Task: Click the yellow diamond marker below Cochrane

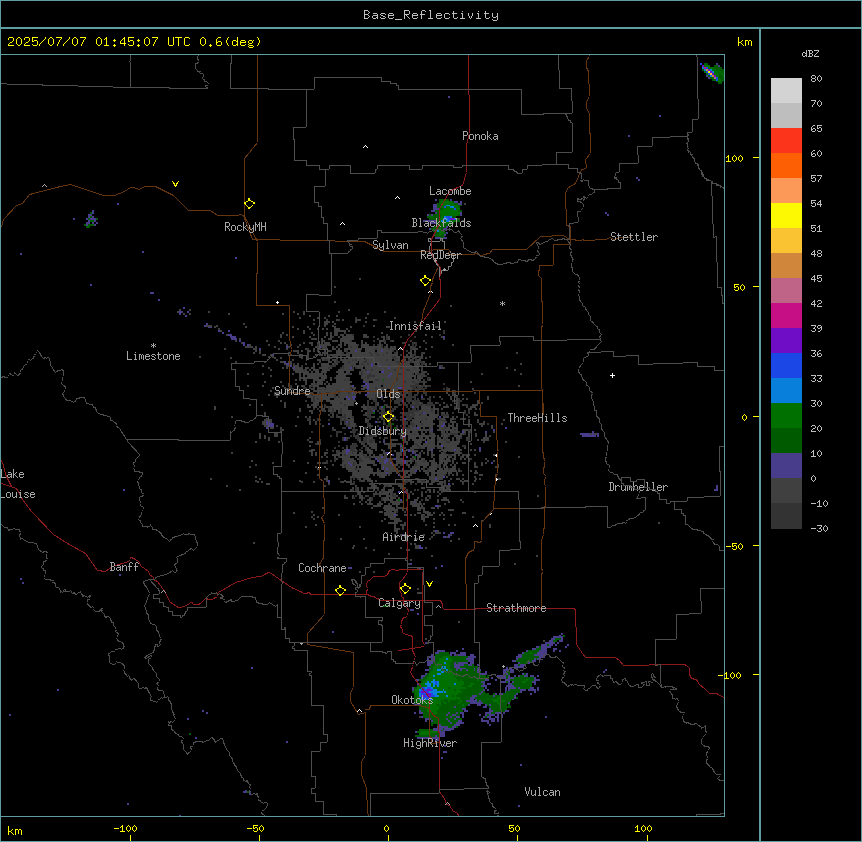Action: 340,590
